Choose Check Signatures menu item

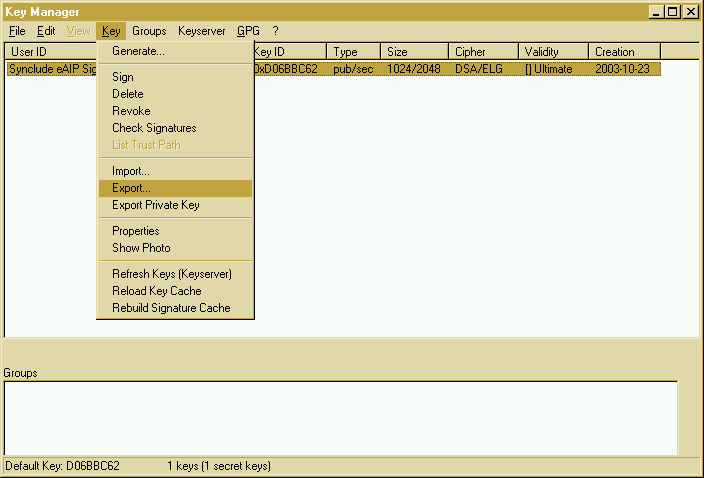click(x=154, y=128)
